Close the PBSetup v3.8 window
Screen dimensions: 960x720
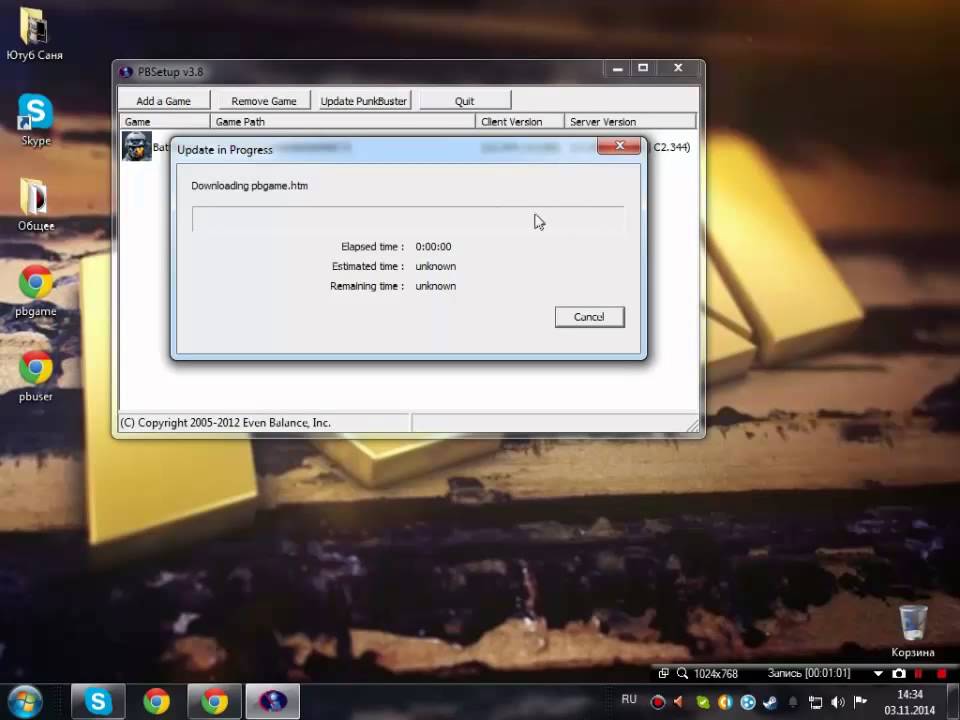678,69
